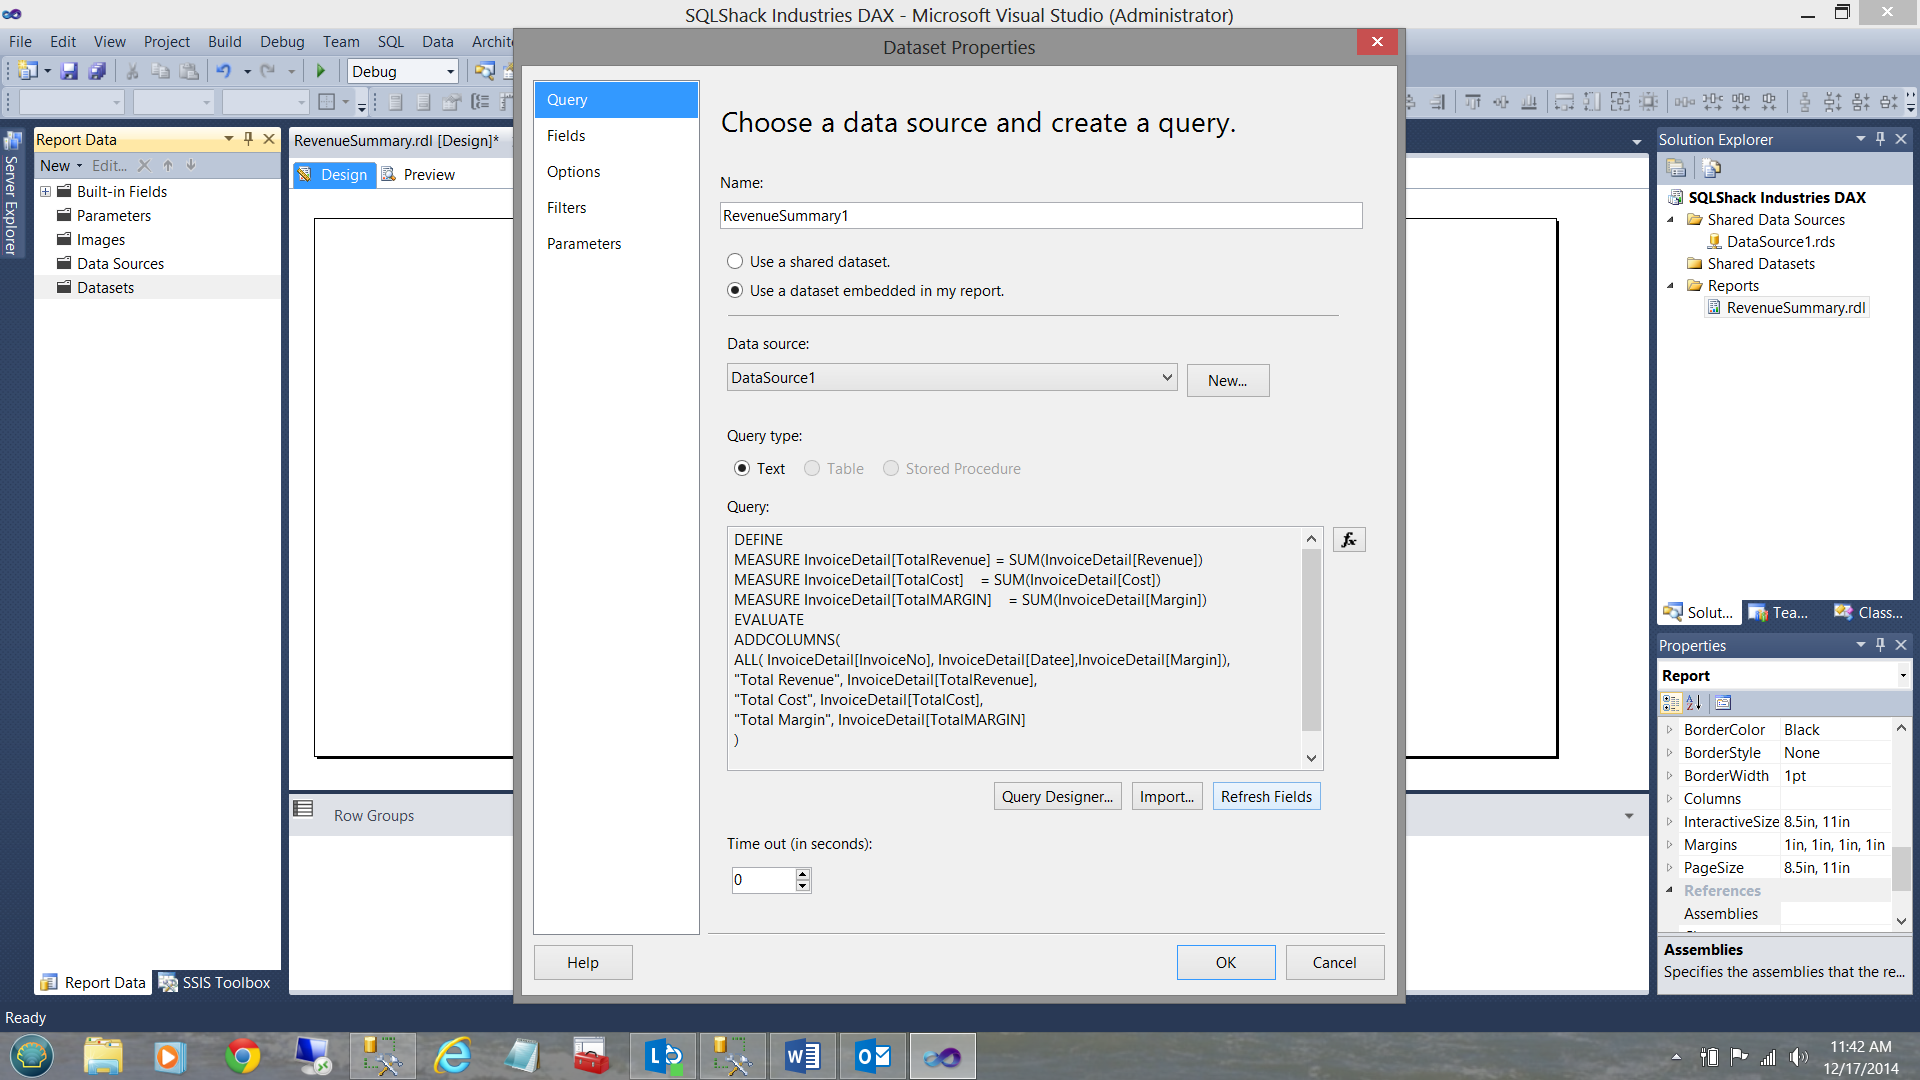
Task: Click the Refresh Fields button
Action: click(x=1266, y=796)
